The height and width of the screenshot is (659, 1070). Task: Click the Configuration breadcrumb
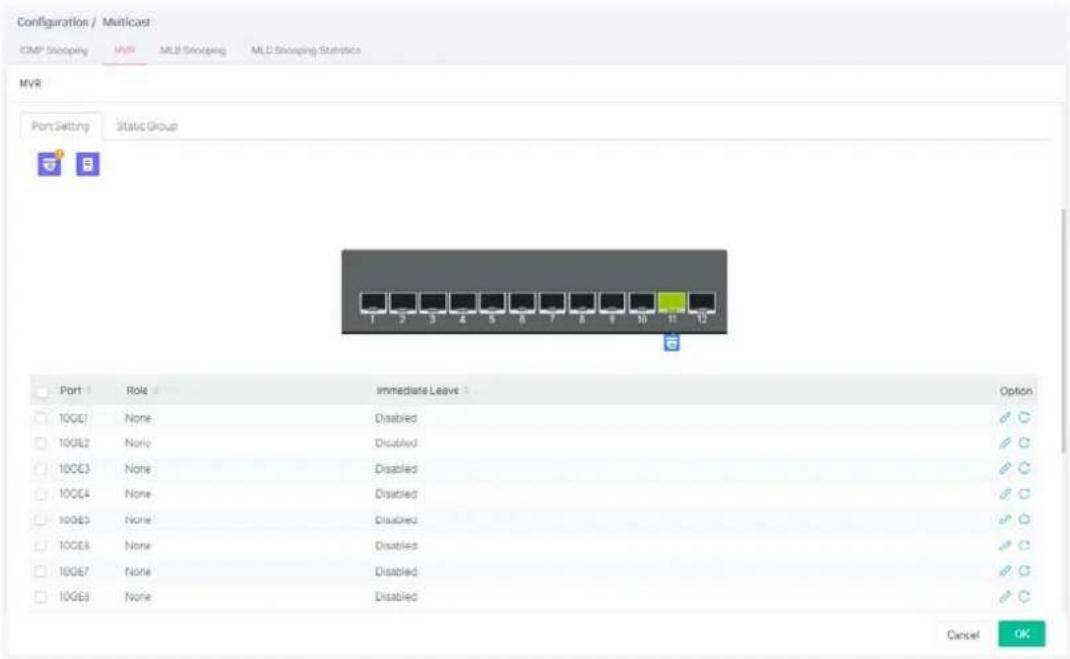coord(53,22)
